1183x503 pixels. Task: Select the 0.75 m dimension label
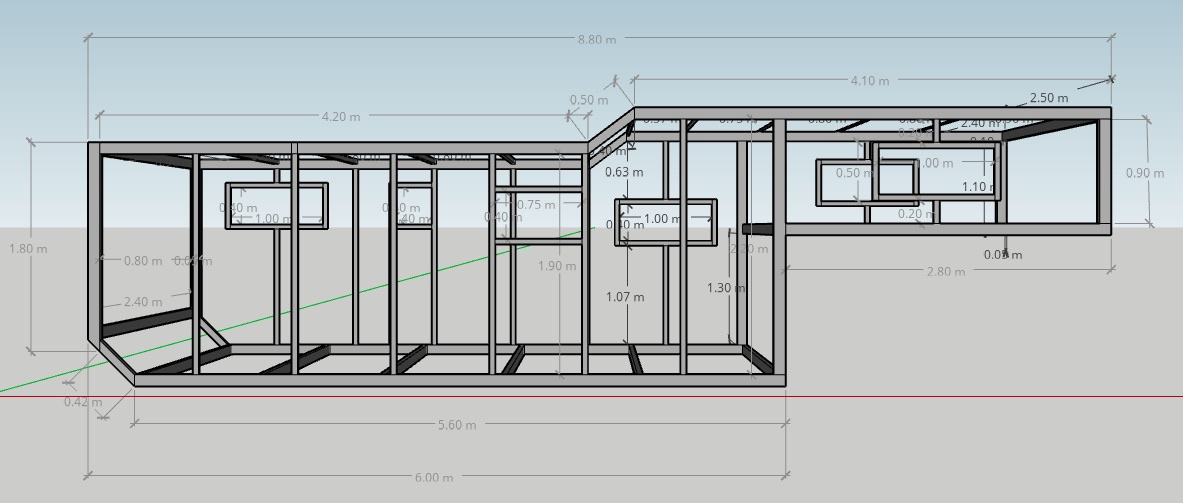536,205
